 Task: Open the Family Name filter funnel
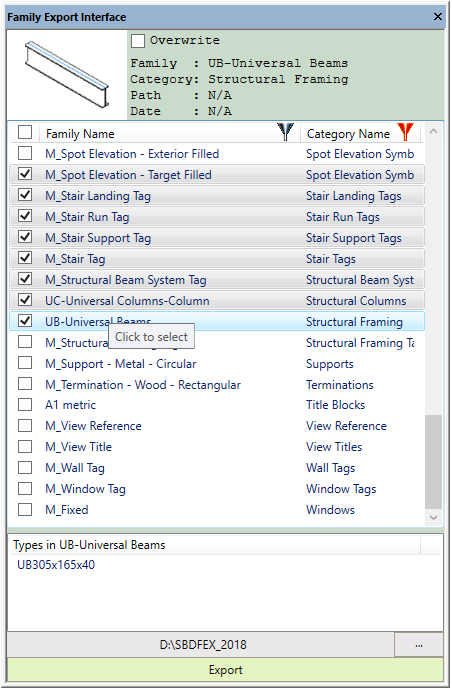coord(285,132)
